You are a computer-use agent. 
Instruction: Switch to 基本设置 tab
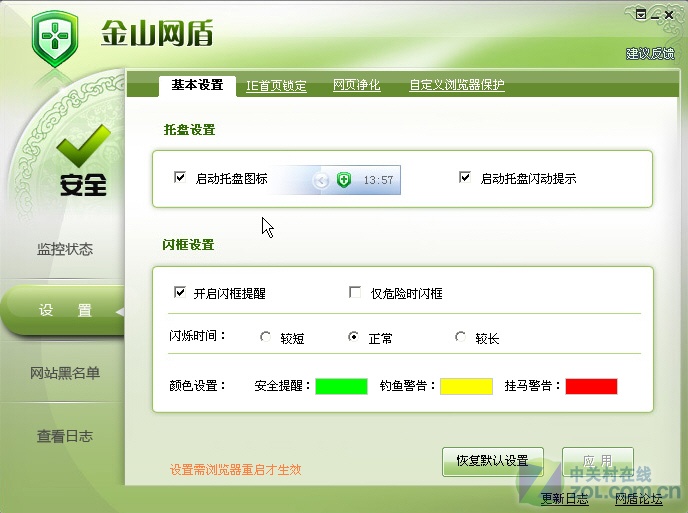tap(197, 85)
